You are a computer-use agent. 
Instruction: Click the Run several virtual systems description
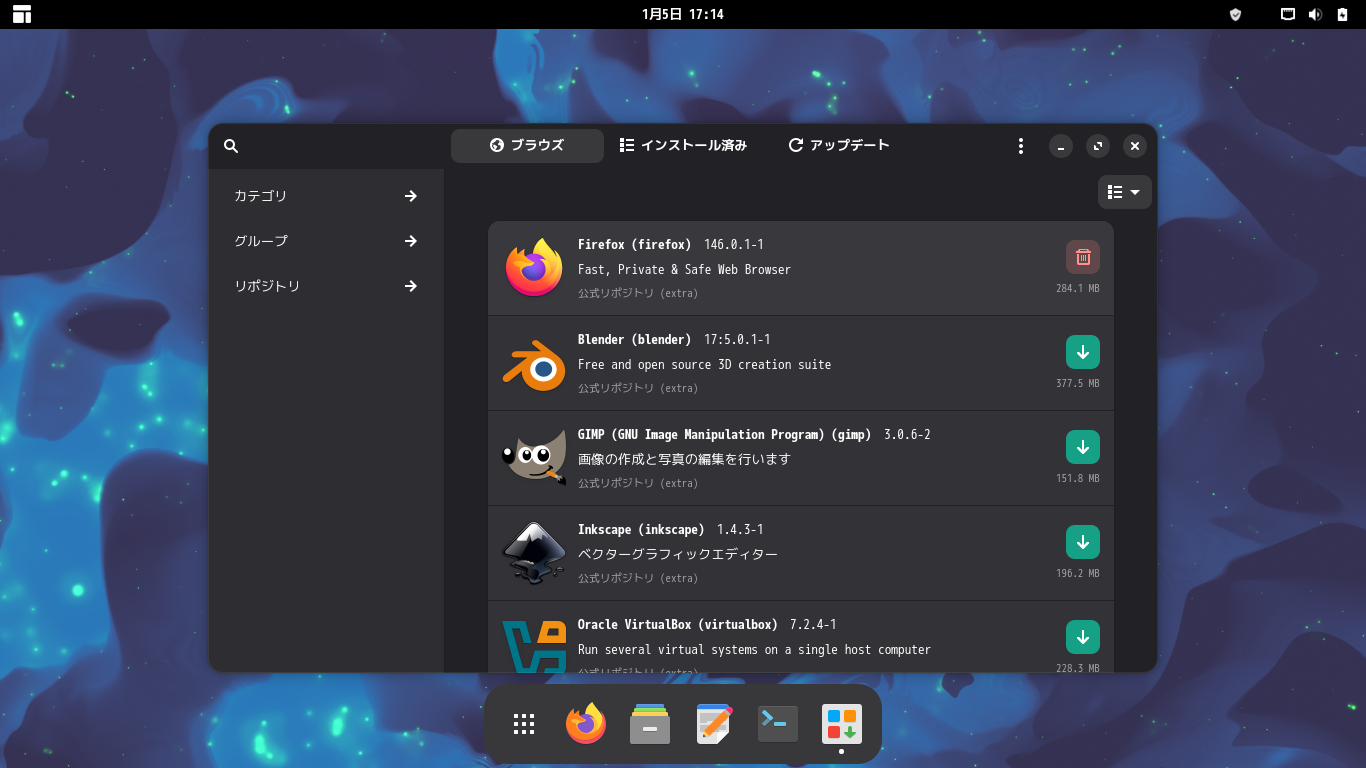754,650
